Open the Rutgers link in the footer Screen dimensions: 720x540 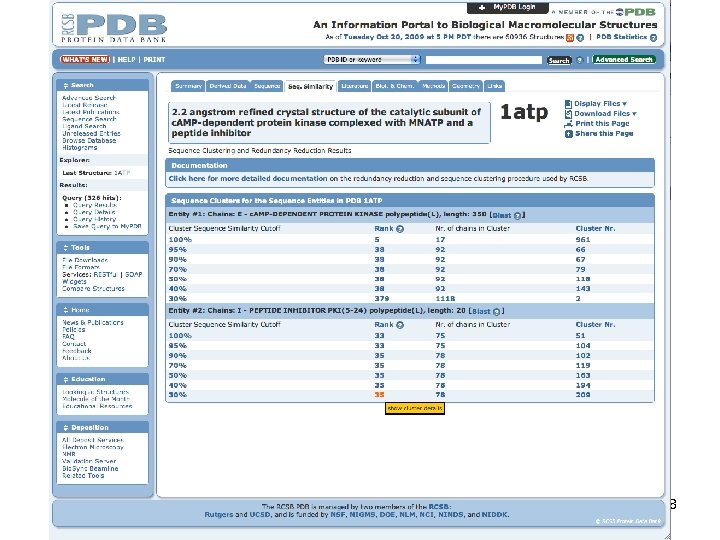219,515
